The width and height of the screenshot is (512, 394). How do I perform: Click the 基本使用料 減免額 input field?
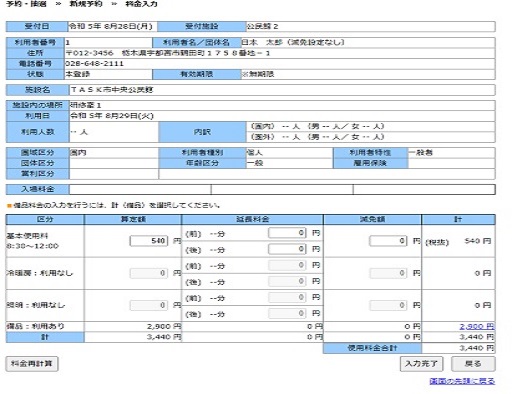coord(388,241)
